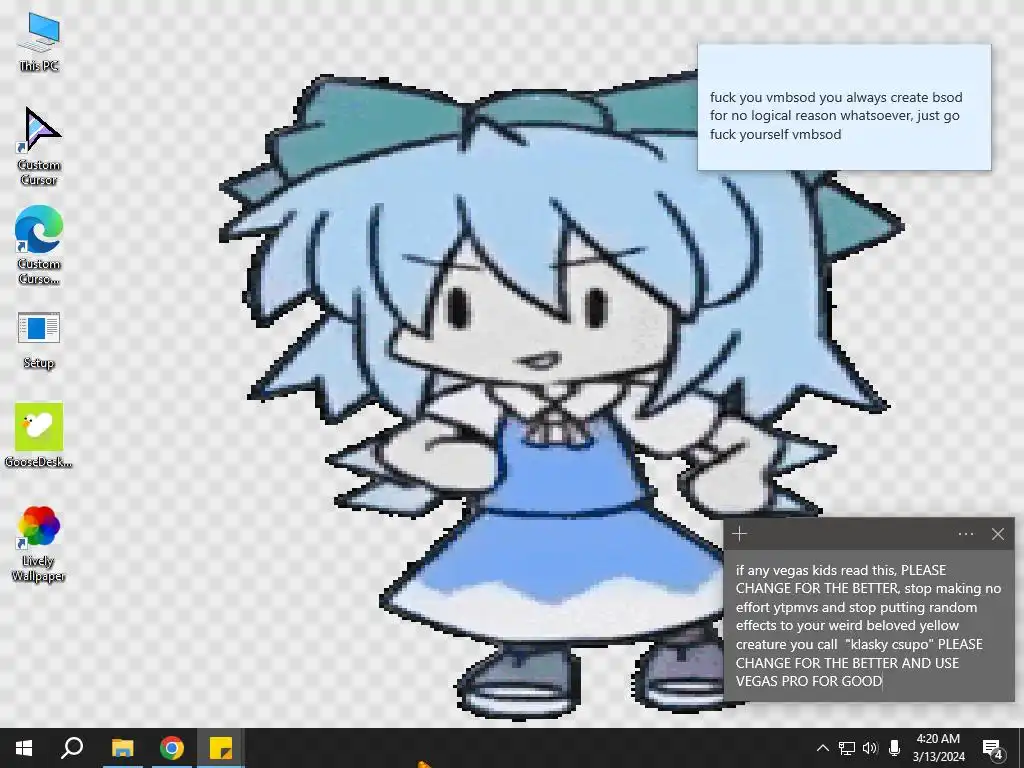This screenshot has width=1024, height=768.
Task: Open network status tray icon
Action: [x=846, y=748]
